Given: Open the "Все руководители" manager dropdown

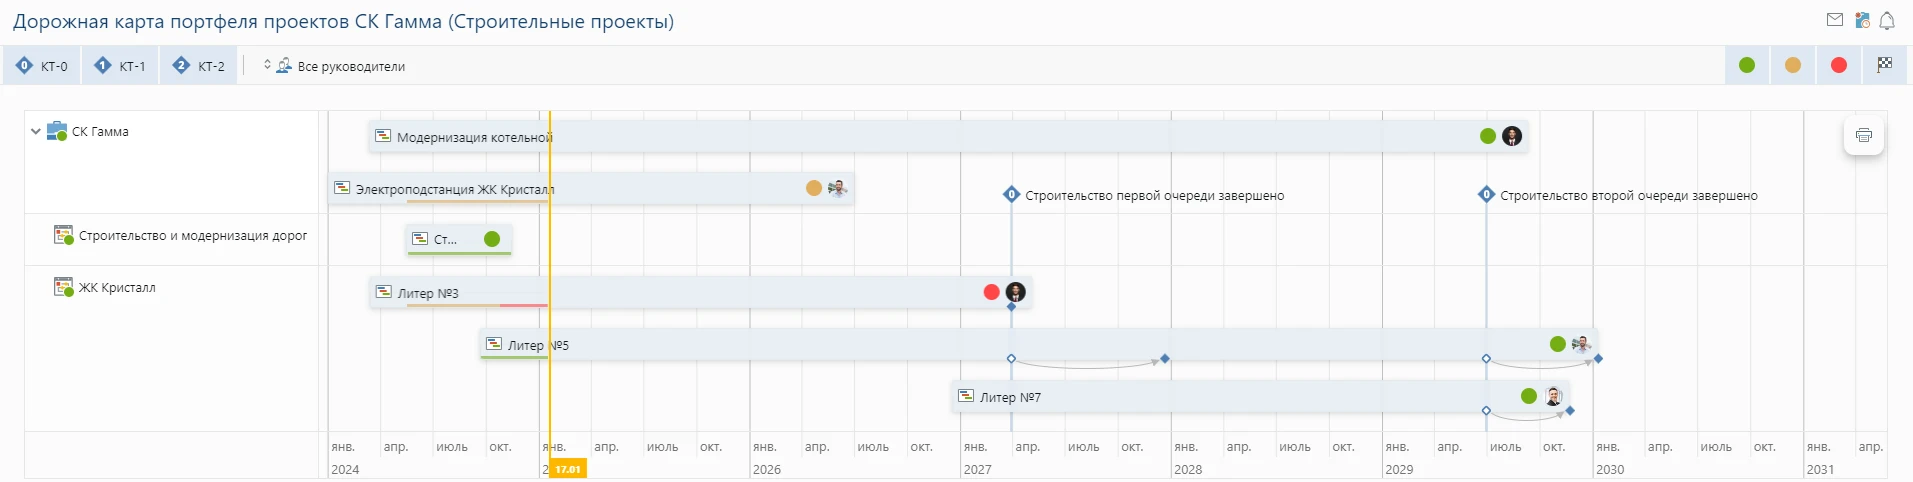Looking at the screenshot, I should [x=340, y=66].
